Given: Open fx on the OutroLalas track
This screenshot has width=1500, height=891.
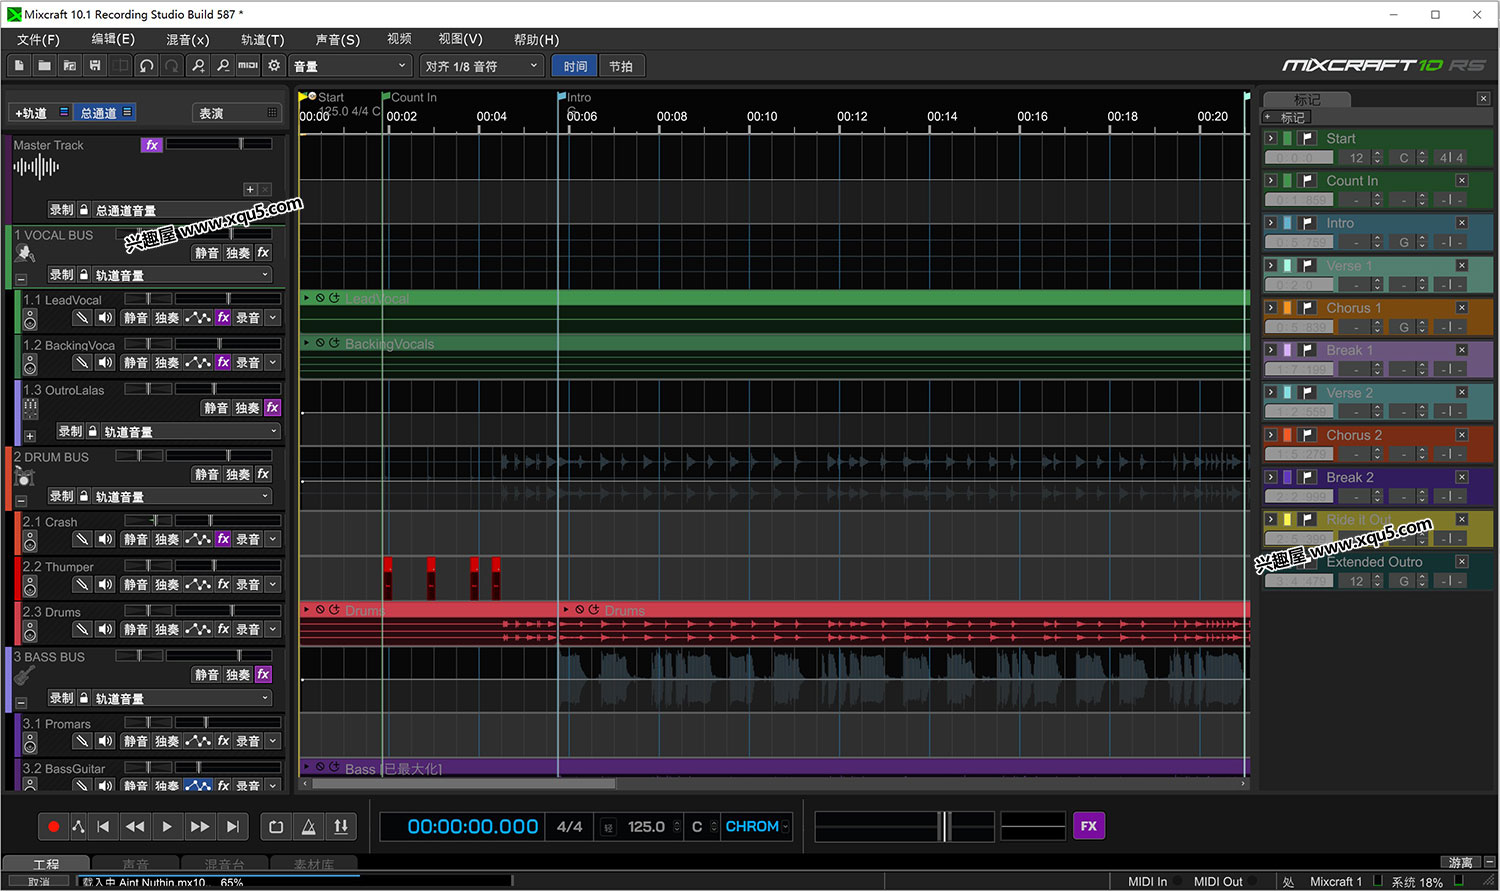Looking at the screenshot, I should (x=272, y=408).
